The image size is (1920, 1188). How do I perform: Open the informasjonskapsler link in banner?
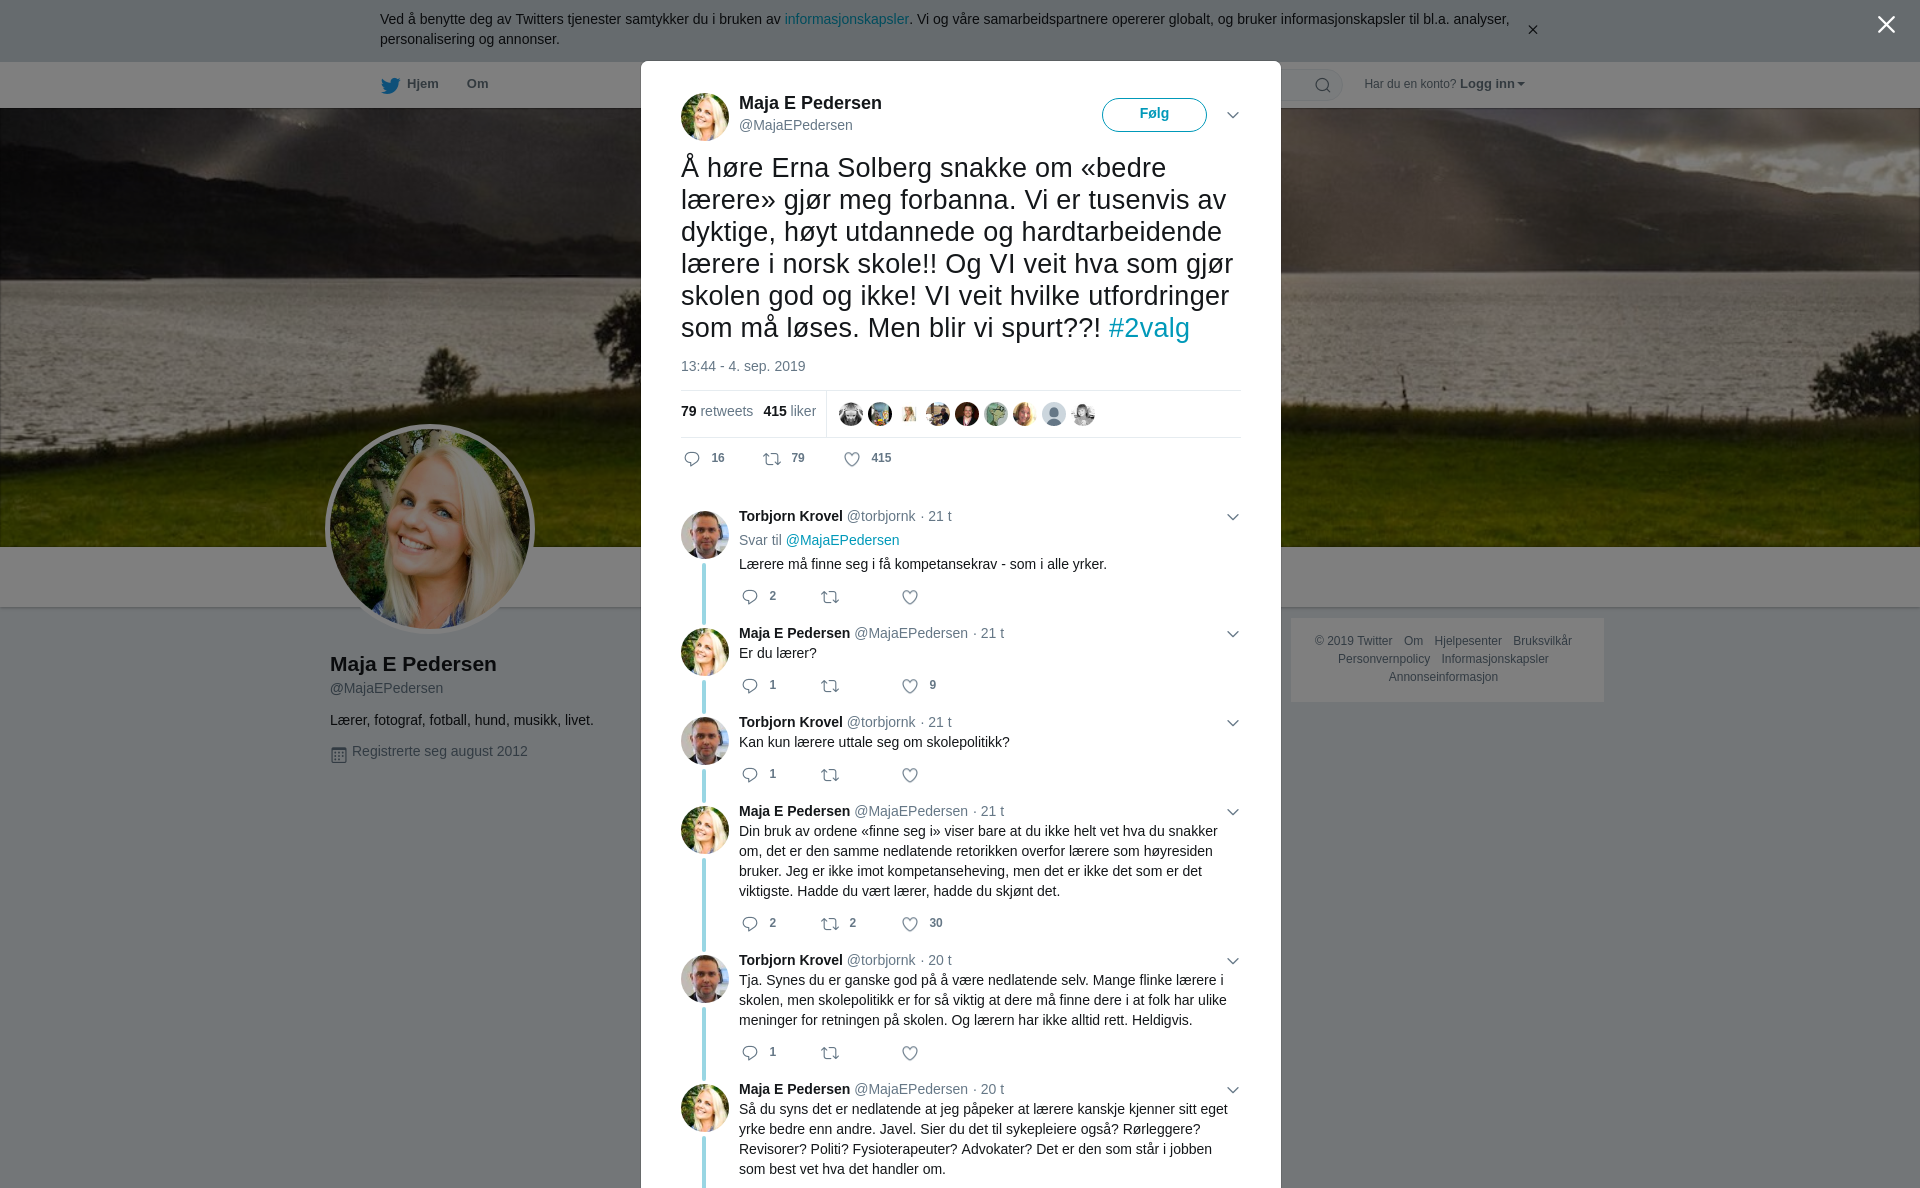(x=846, y=19)
